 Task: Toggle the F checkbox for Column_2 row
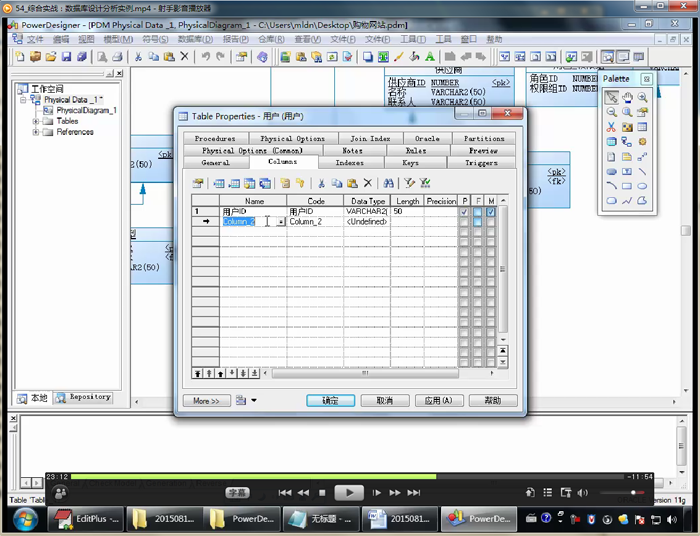coord(477,222)
